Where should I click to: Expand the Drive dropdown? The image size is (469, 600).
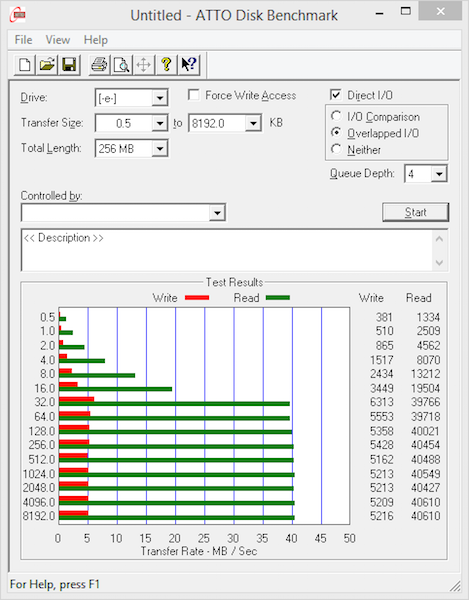click(160, 98)
